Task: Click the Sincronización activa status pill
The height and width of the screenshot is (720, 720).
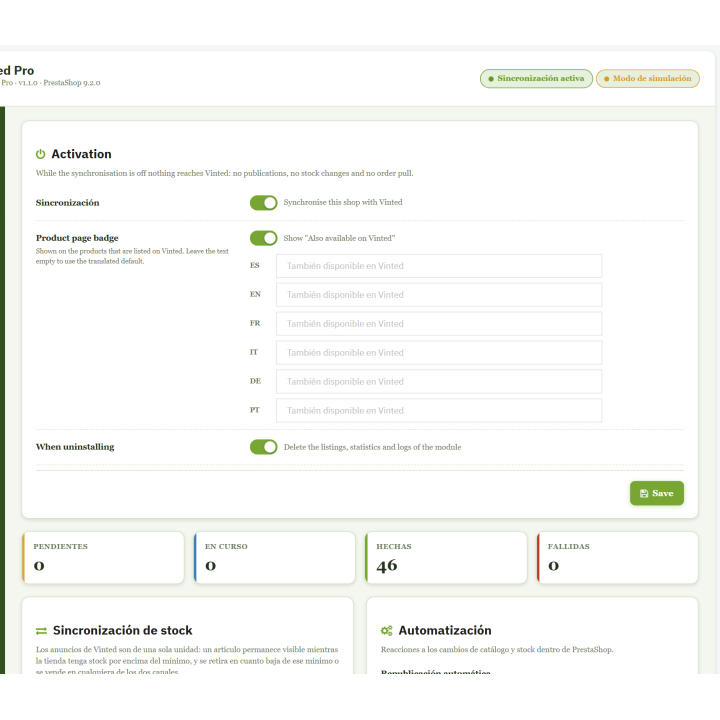Action: 536,79
